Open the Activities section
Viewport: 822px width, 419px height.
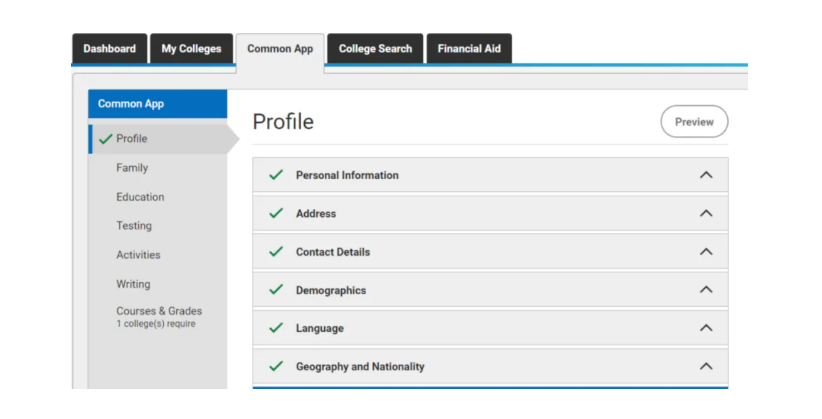(138, 255)
